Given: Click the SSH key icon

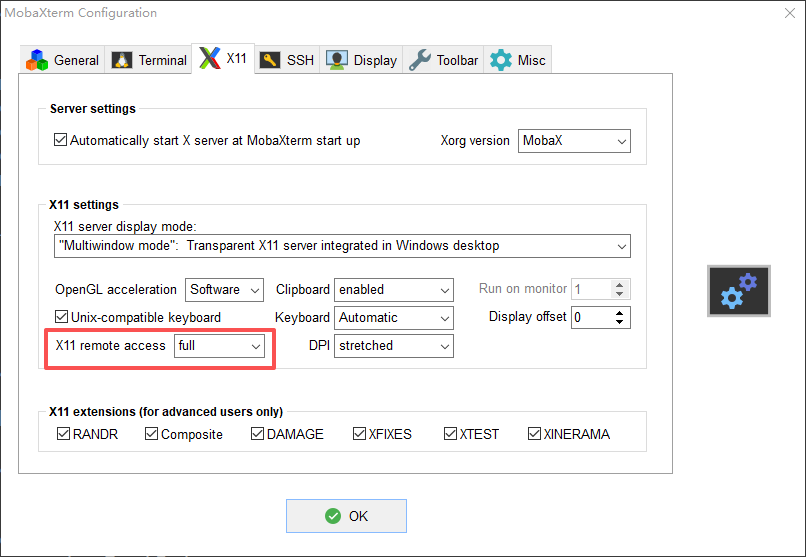Looking at the screenshot, I should coord(270,60).
